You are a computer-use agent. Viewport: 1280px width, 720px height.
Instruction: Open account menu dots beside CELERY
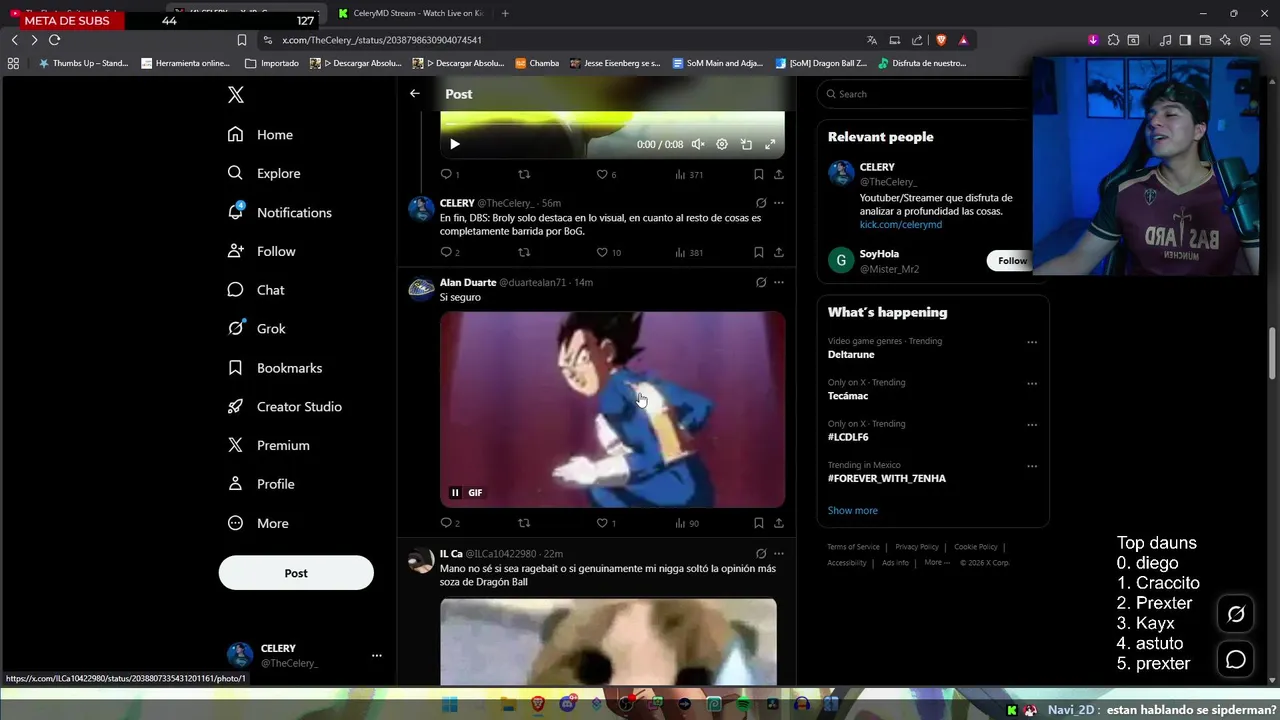point(376,655)
